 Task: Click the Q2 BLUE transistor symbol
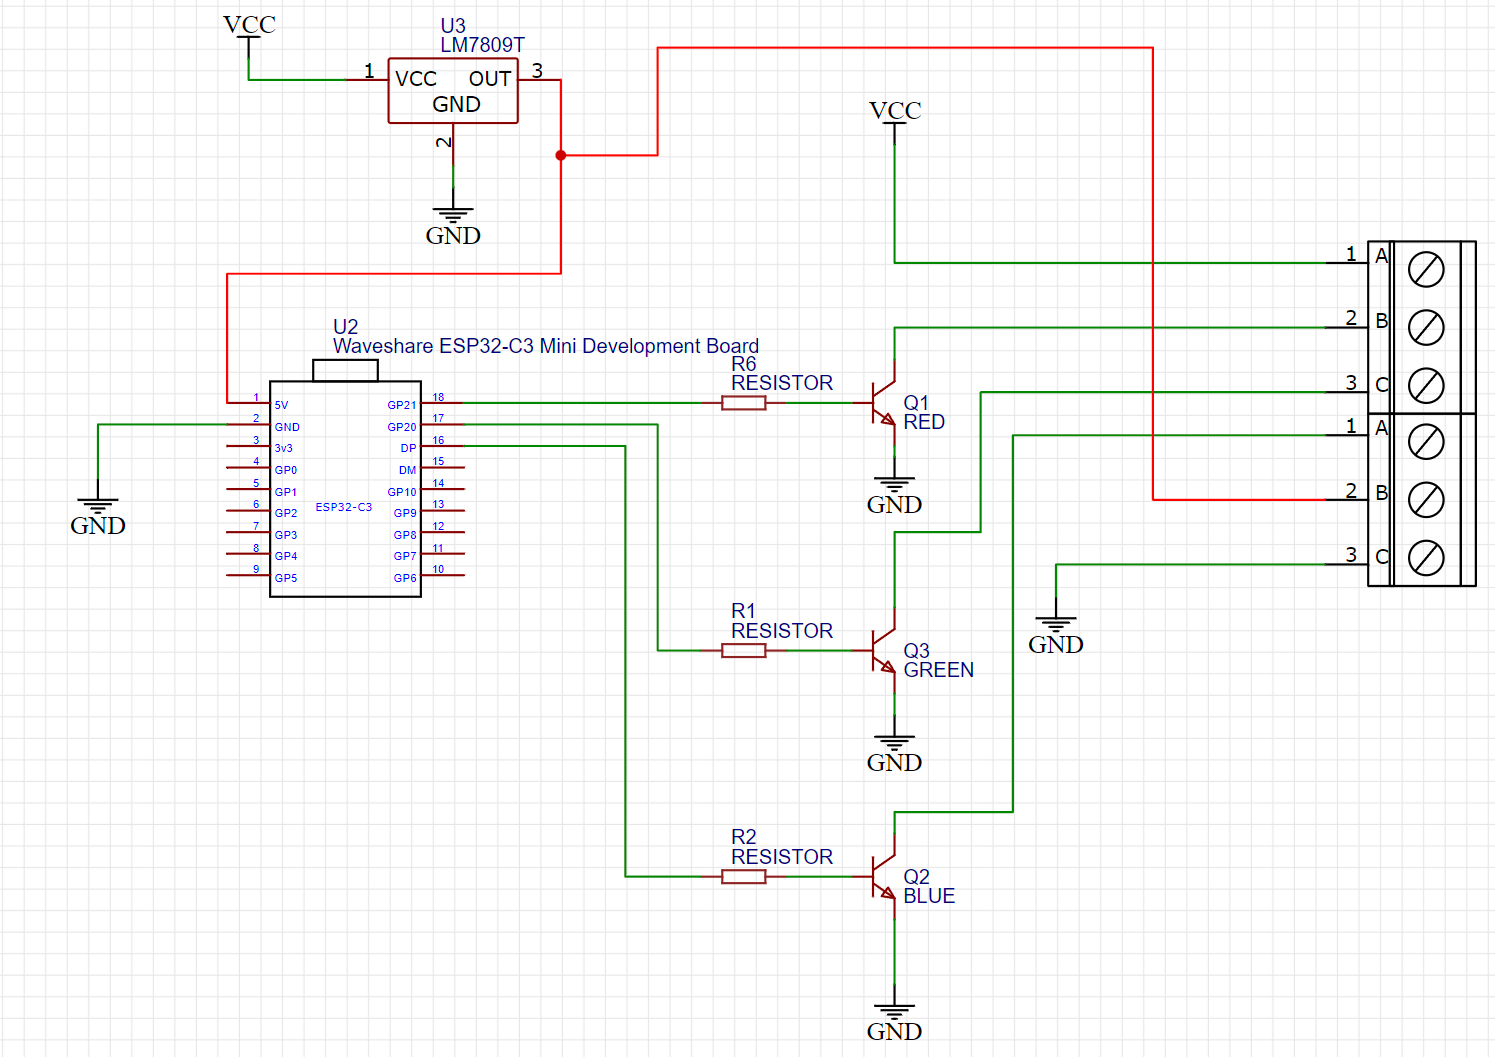tap(884, 877)
